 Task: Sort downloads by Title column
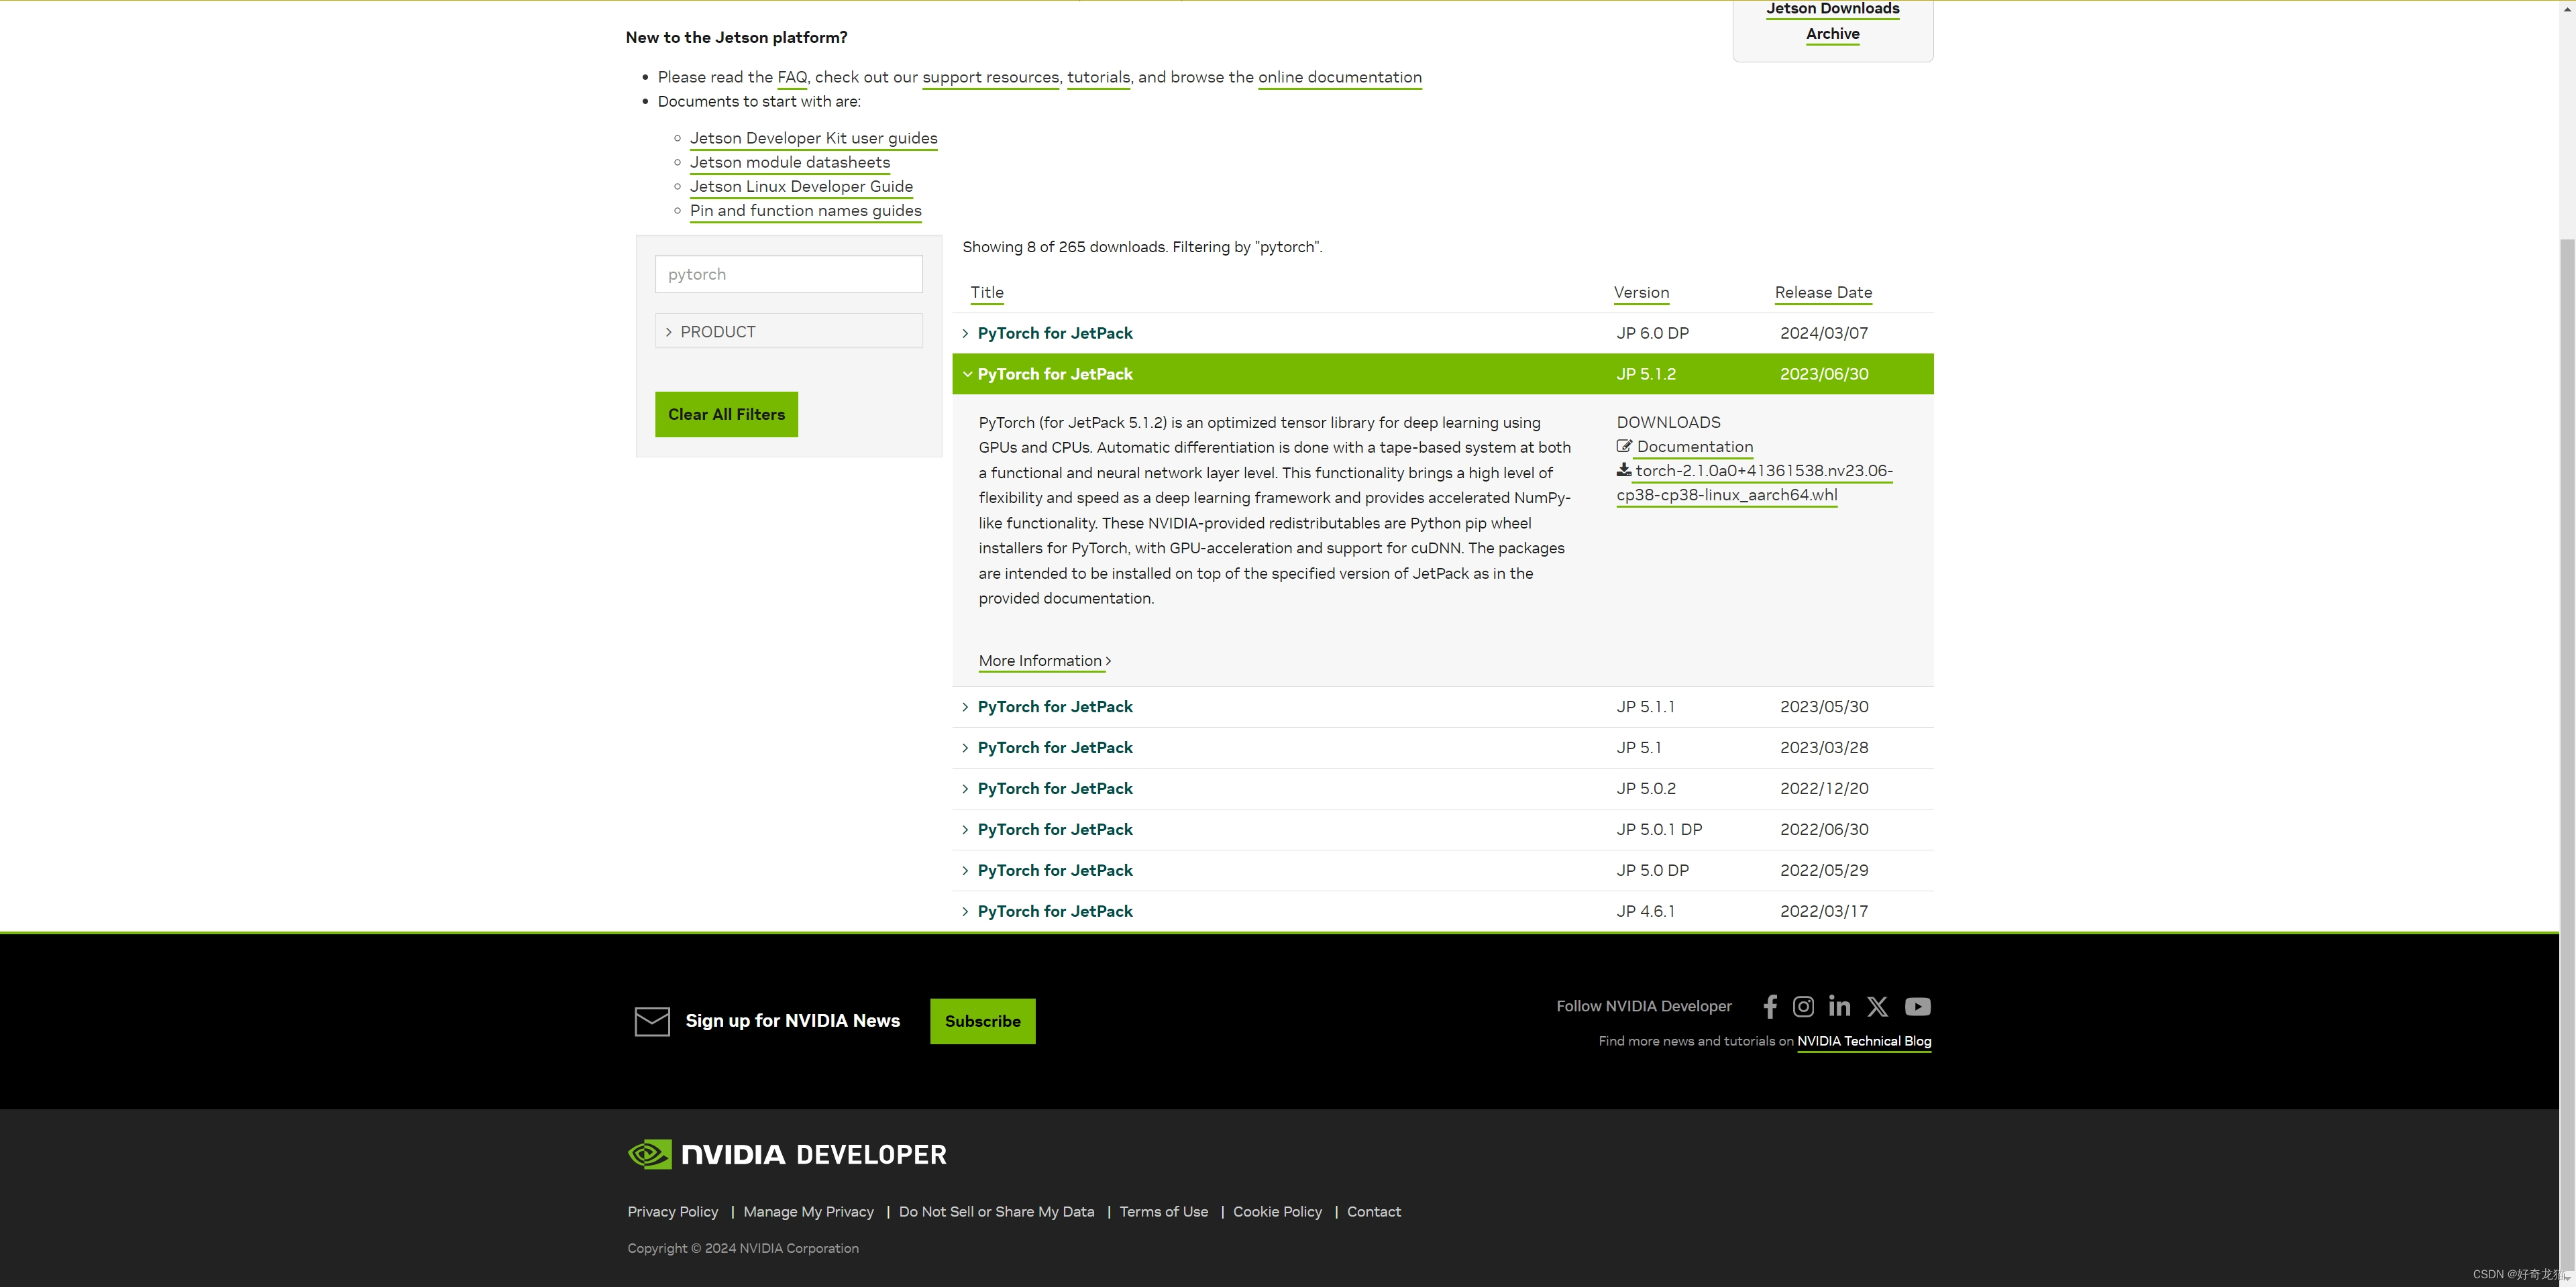(987, 292)
